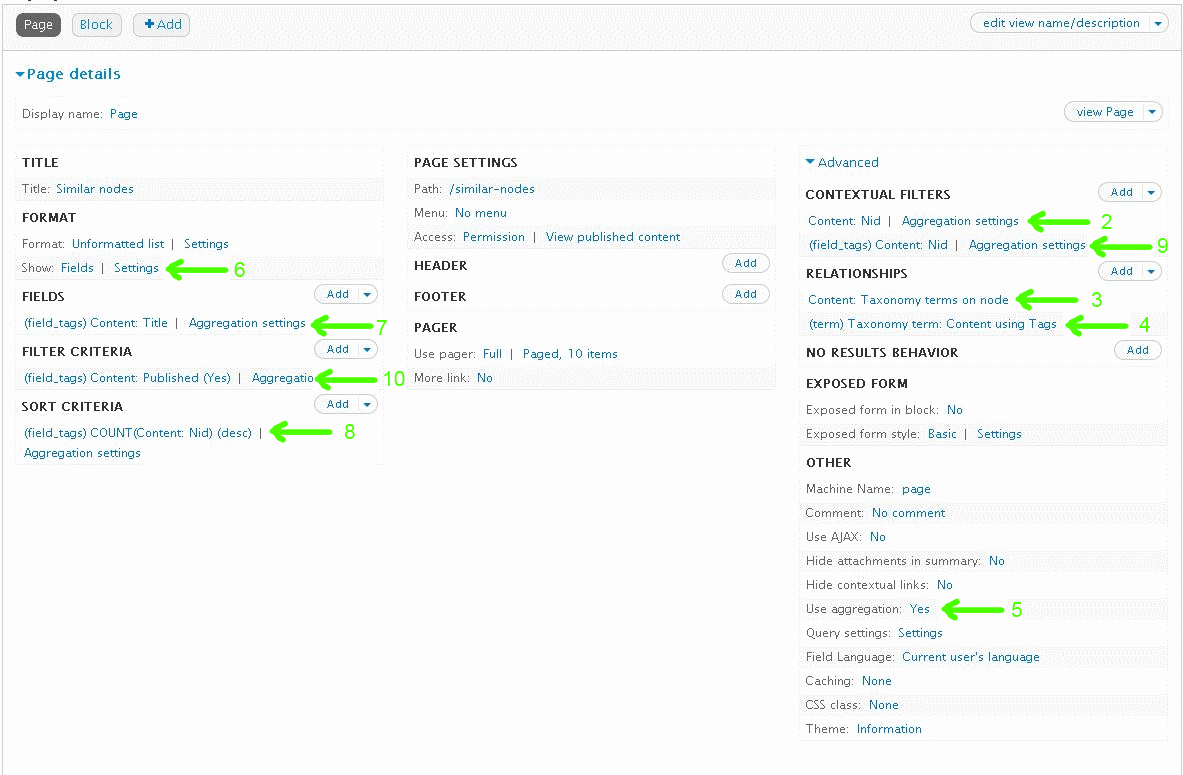This screenshot has height=775, width=1183.
Task: Open (field_tags) Content: Nid contextual filter
Action: tap(878, 245)
